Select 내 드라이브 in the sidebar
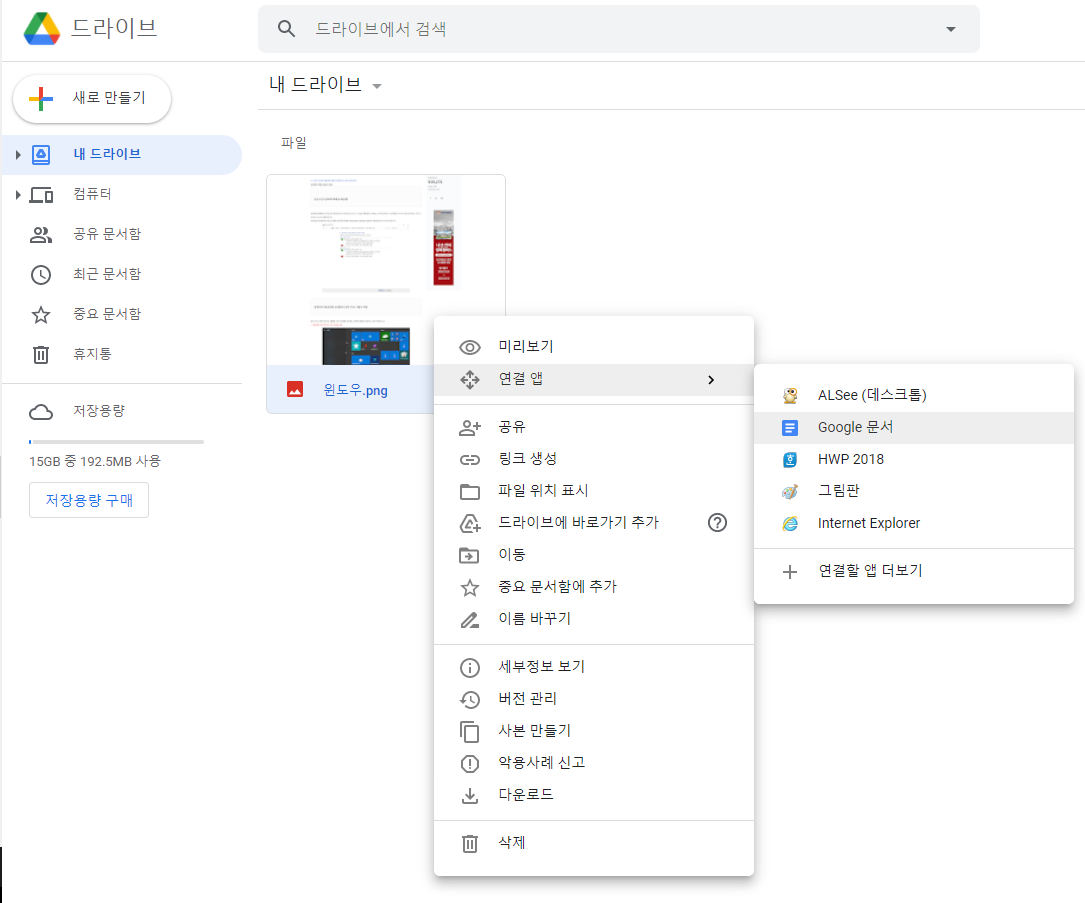 click(122, 154)
